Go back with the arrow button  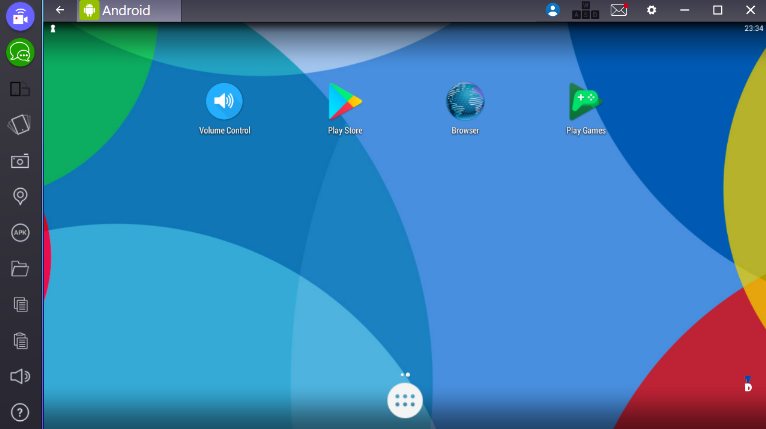60,10
